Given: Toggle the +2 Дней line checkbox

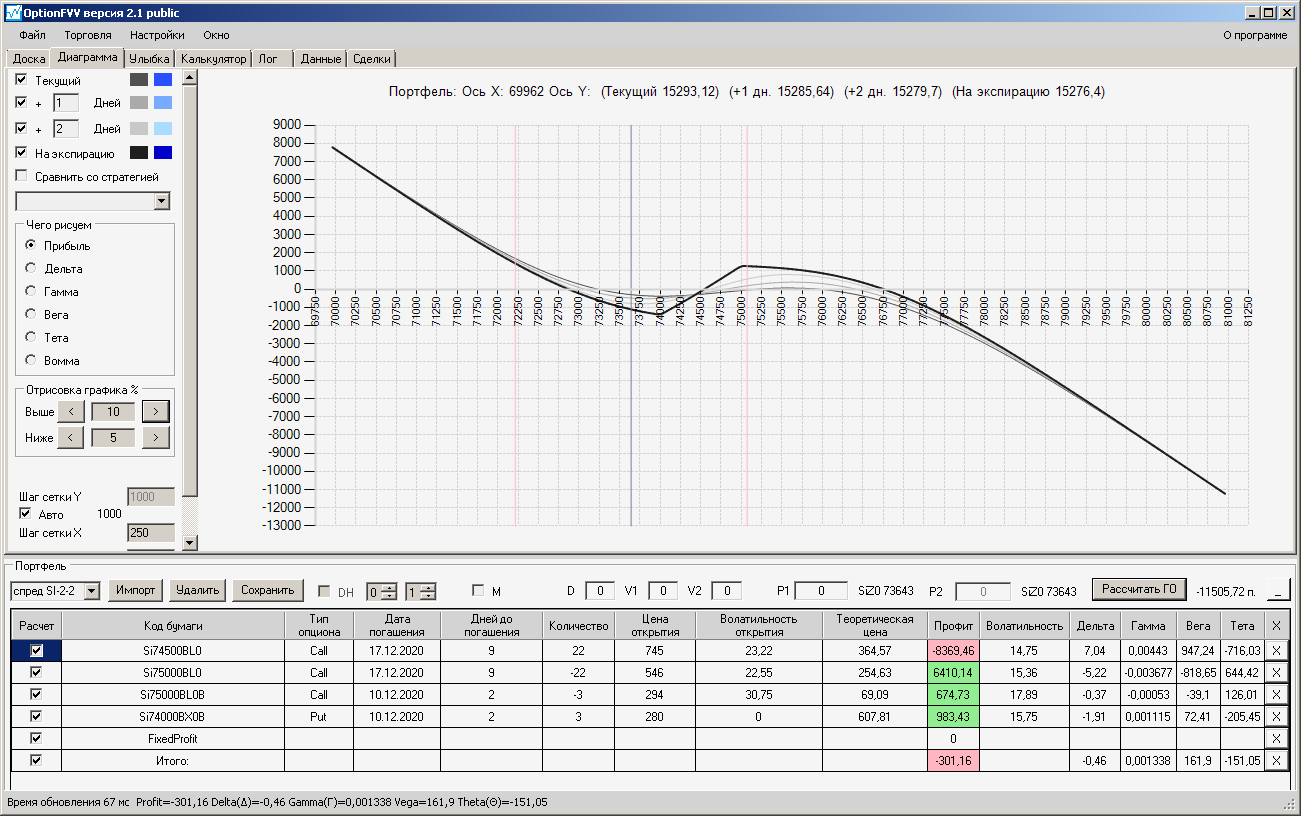Looking at the screenshot, I should 21,128.
